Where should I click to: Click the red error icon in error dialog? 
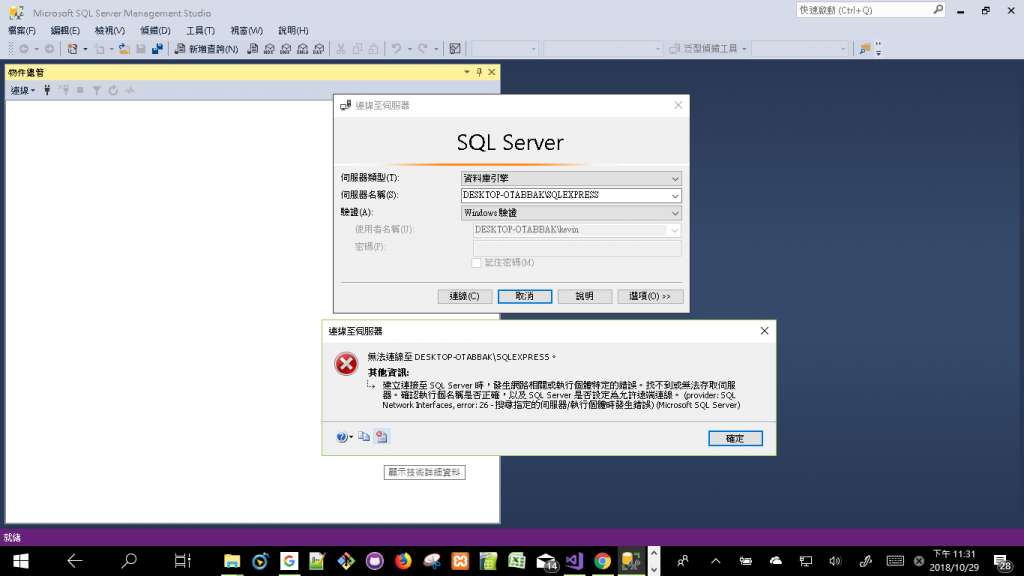[346, 364]
